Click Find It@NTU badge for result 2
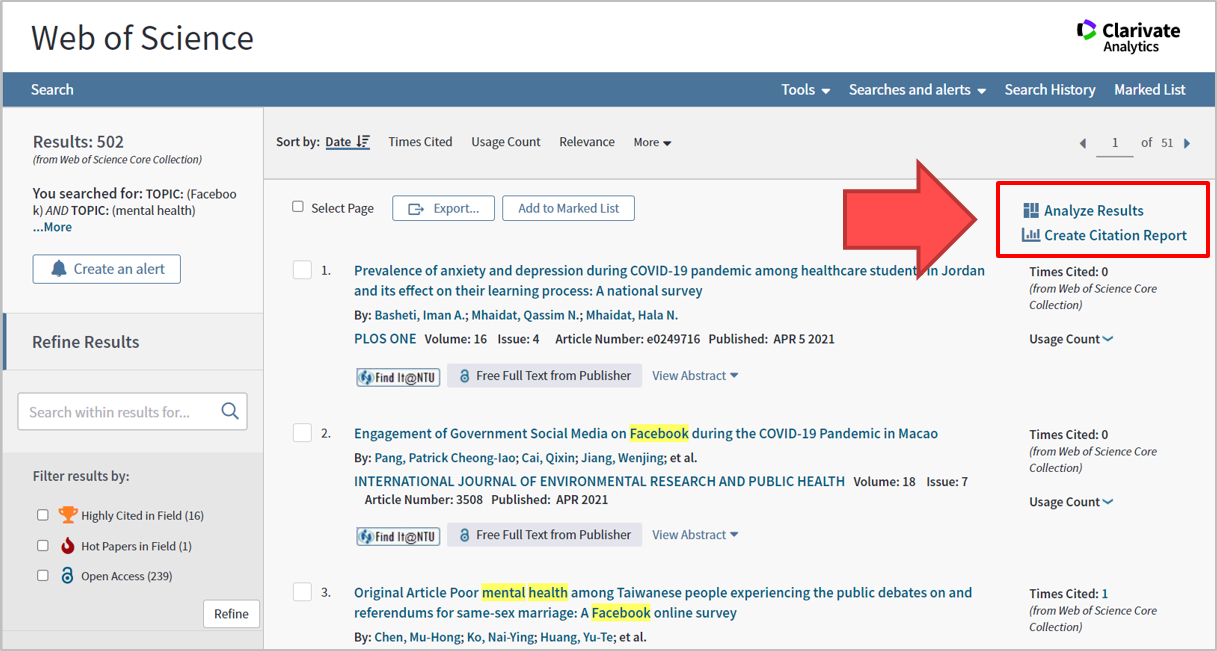The image size is (1217, 651). point(398,536)
